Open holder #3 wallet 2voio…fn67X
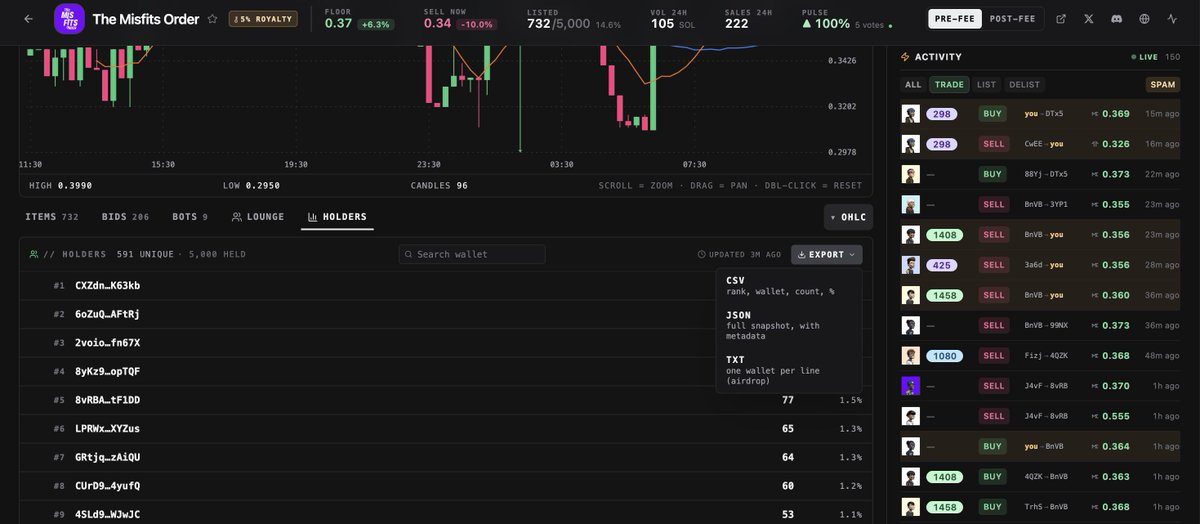Image resolution: width=1200 pixels, height=524 pixels. pyautogui.click(x=107, y=343)
